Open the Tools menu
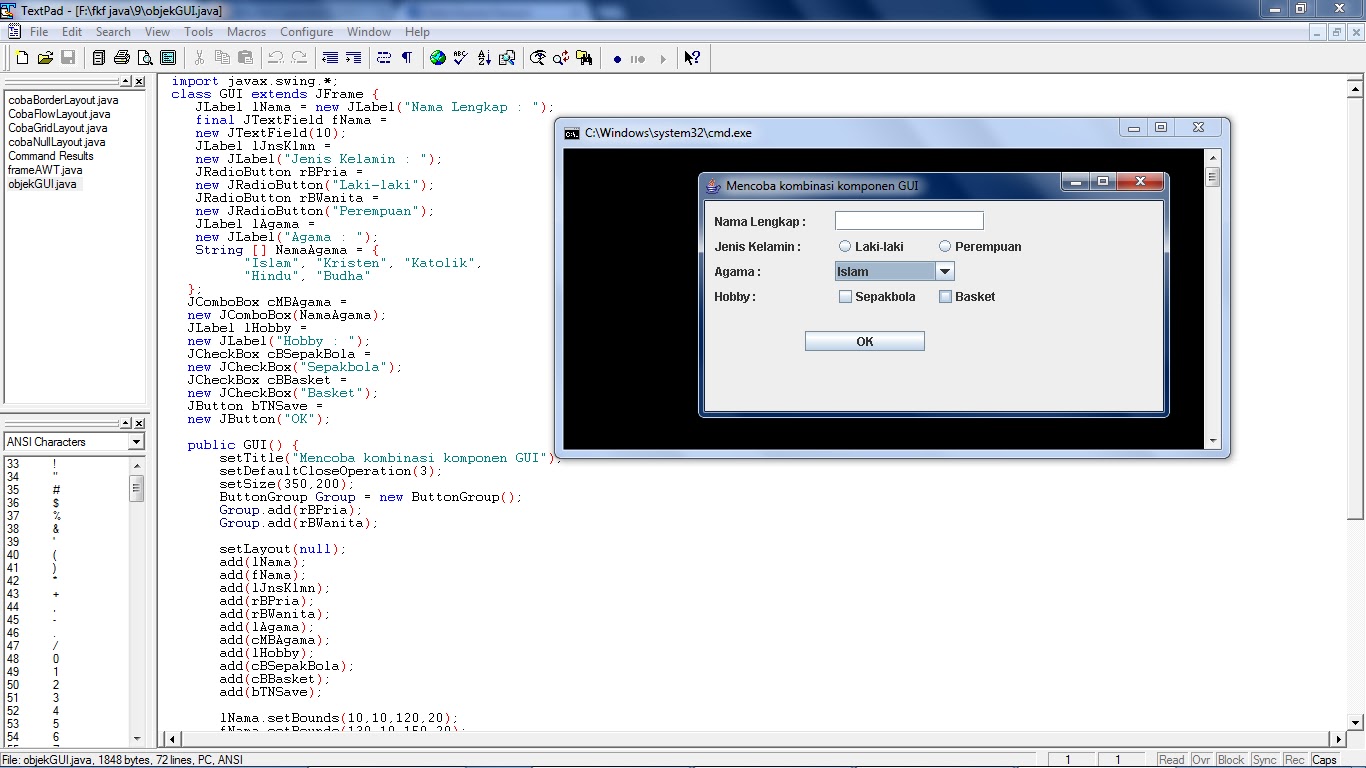 click(x=198, y=32)
